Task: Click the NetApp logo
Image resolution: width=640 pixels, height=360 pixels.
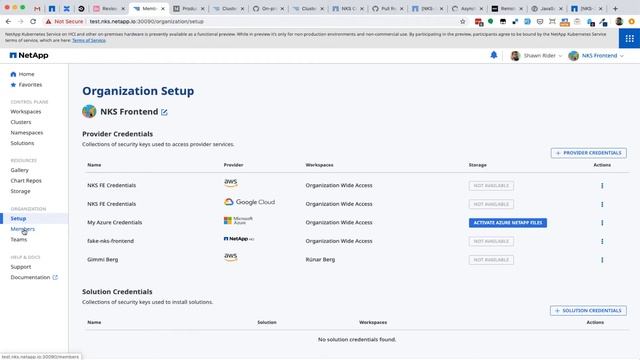Action: pyautogui.click(x=29, y=55)
